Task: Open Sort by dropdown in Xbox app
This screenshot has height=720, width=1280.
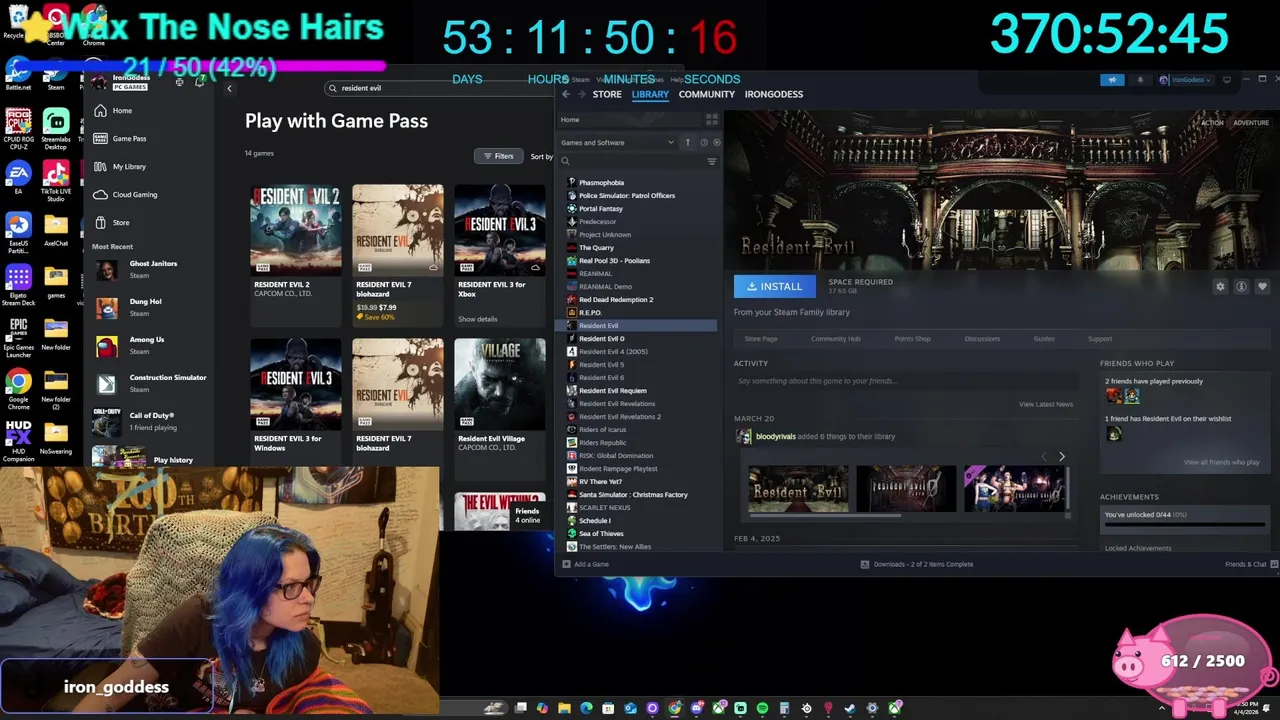Action: point(541,156)
